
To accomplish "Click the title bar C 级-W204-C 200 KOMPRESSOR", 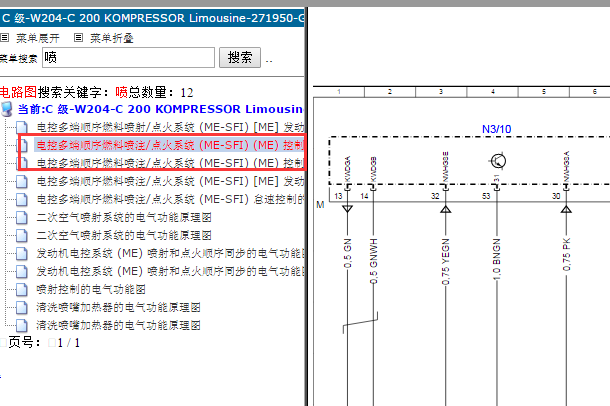I will (x=152, y=18).
